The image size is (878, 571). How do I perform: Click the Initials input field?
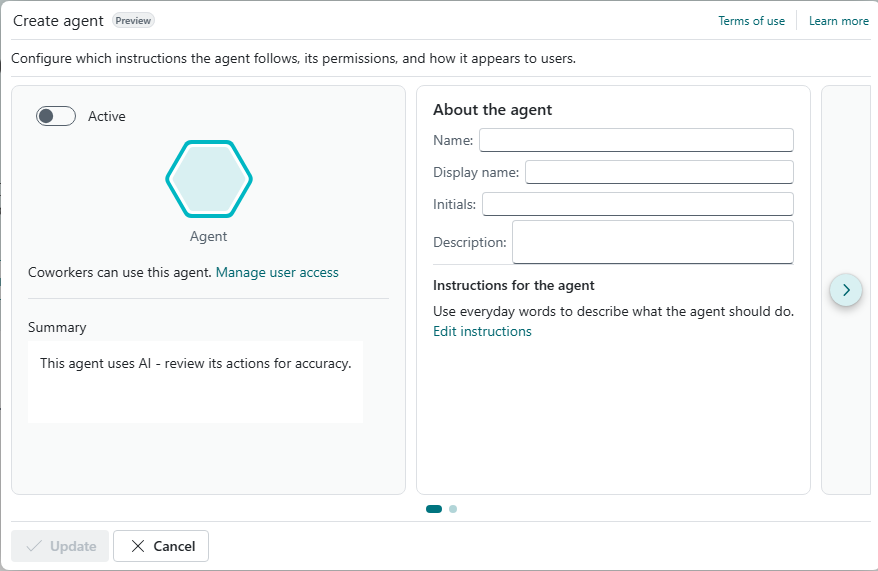pyautogui.click(x=637, y=204)
